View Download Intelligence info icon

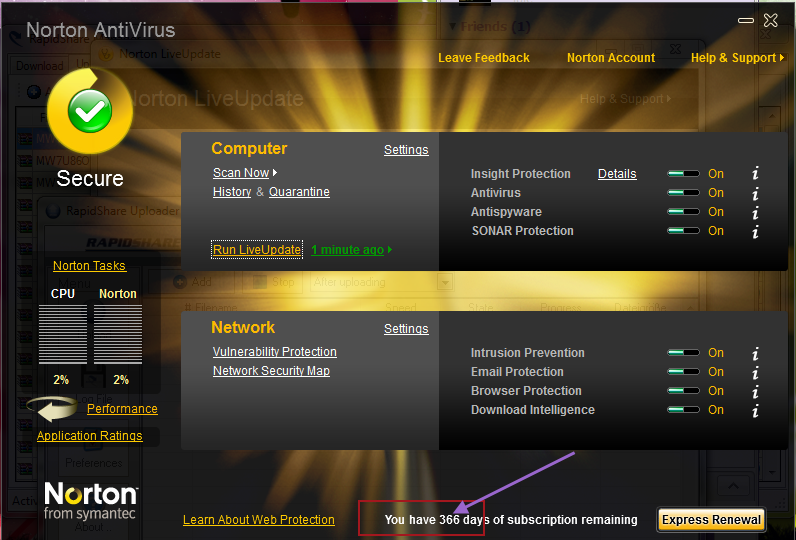click(755, 410)
